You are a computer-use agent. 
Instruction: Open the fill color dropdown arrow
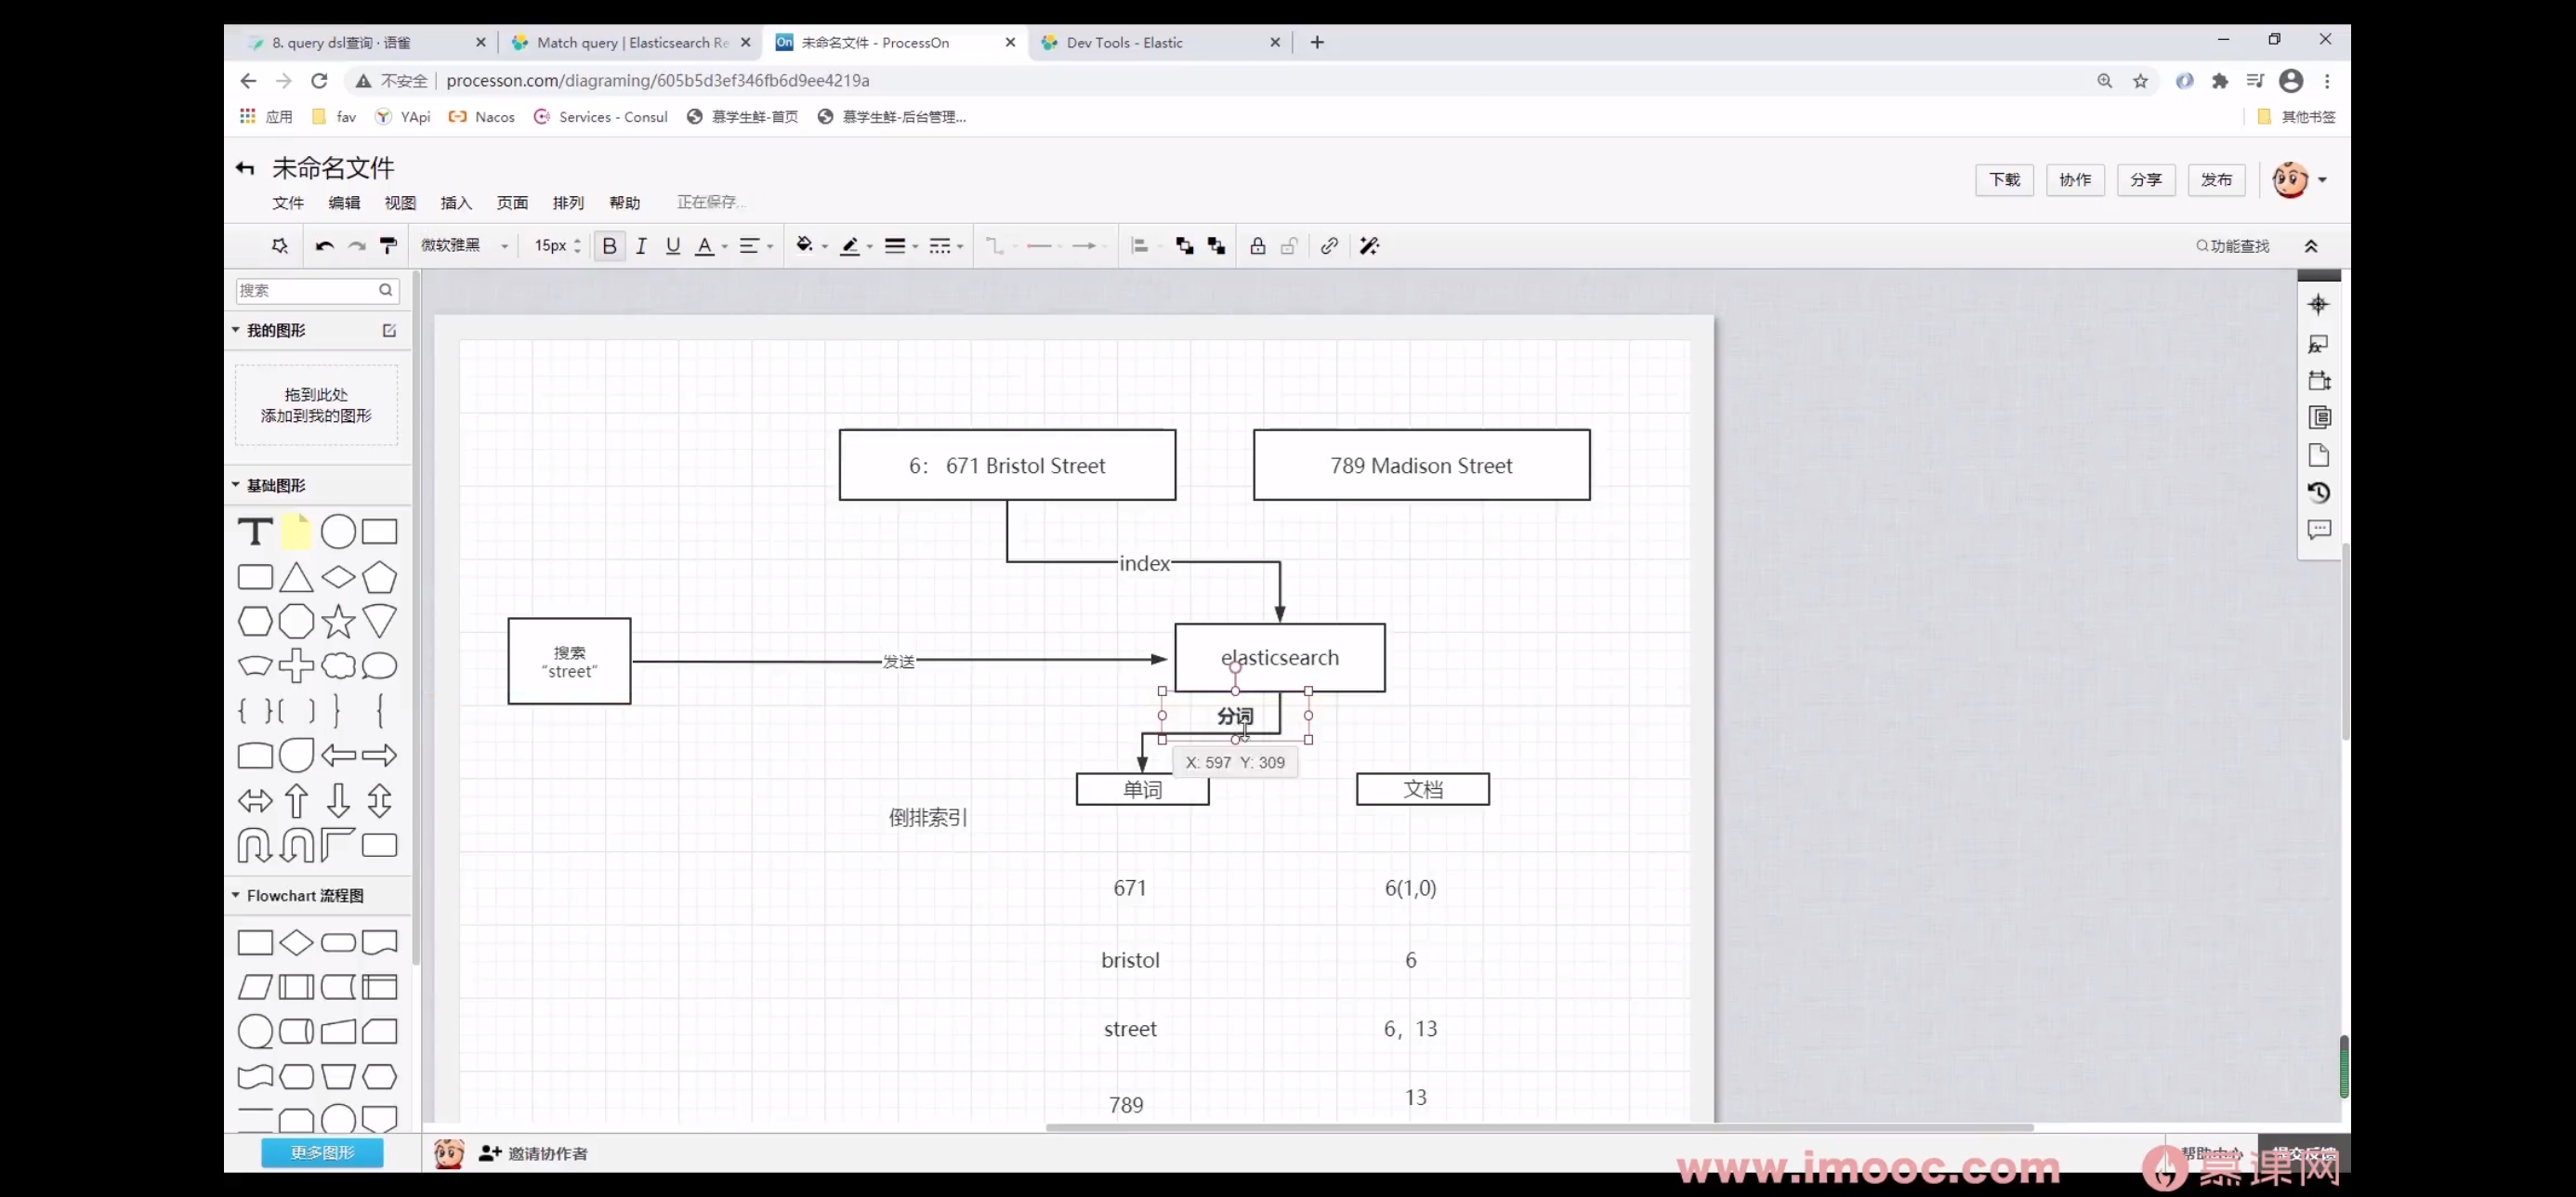(x=825, y=246)
